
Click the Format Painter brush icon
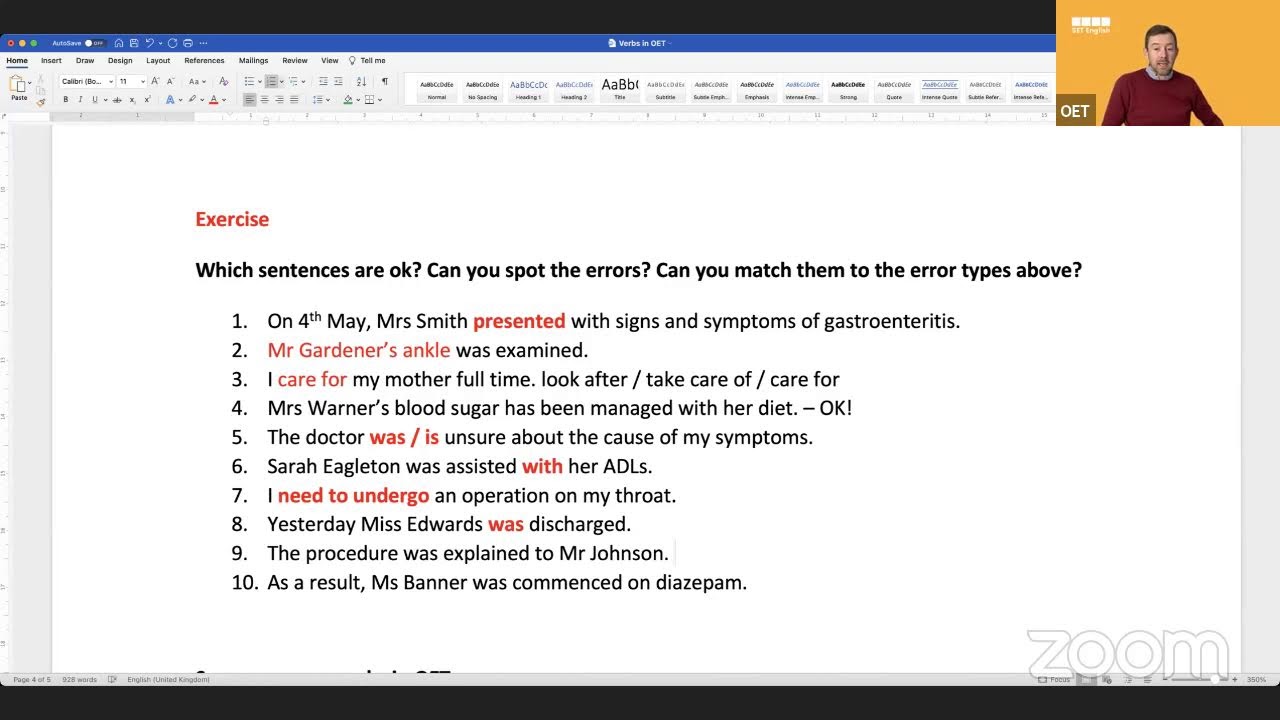[x=41, y=102]
